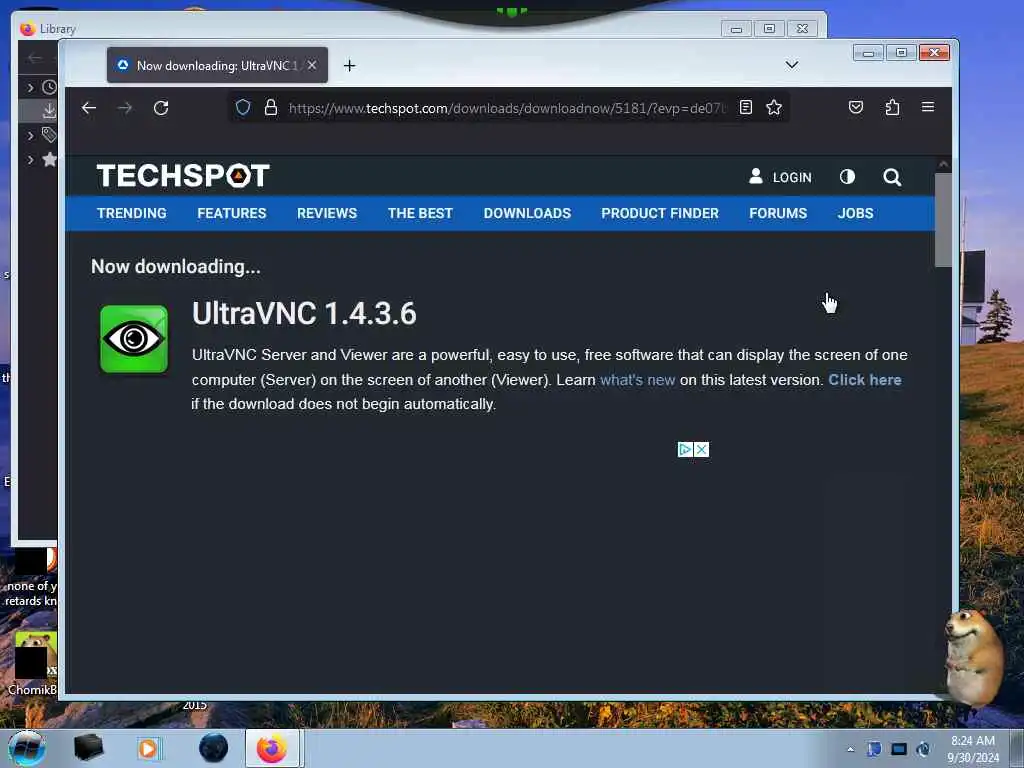Open the TechSpot search magnifier
This screenshot has width=1024, height=768.
click(892, 177)
